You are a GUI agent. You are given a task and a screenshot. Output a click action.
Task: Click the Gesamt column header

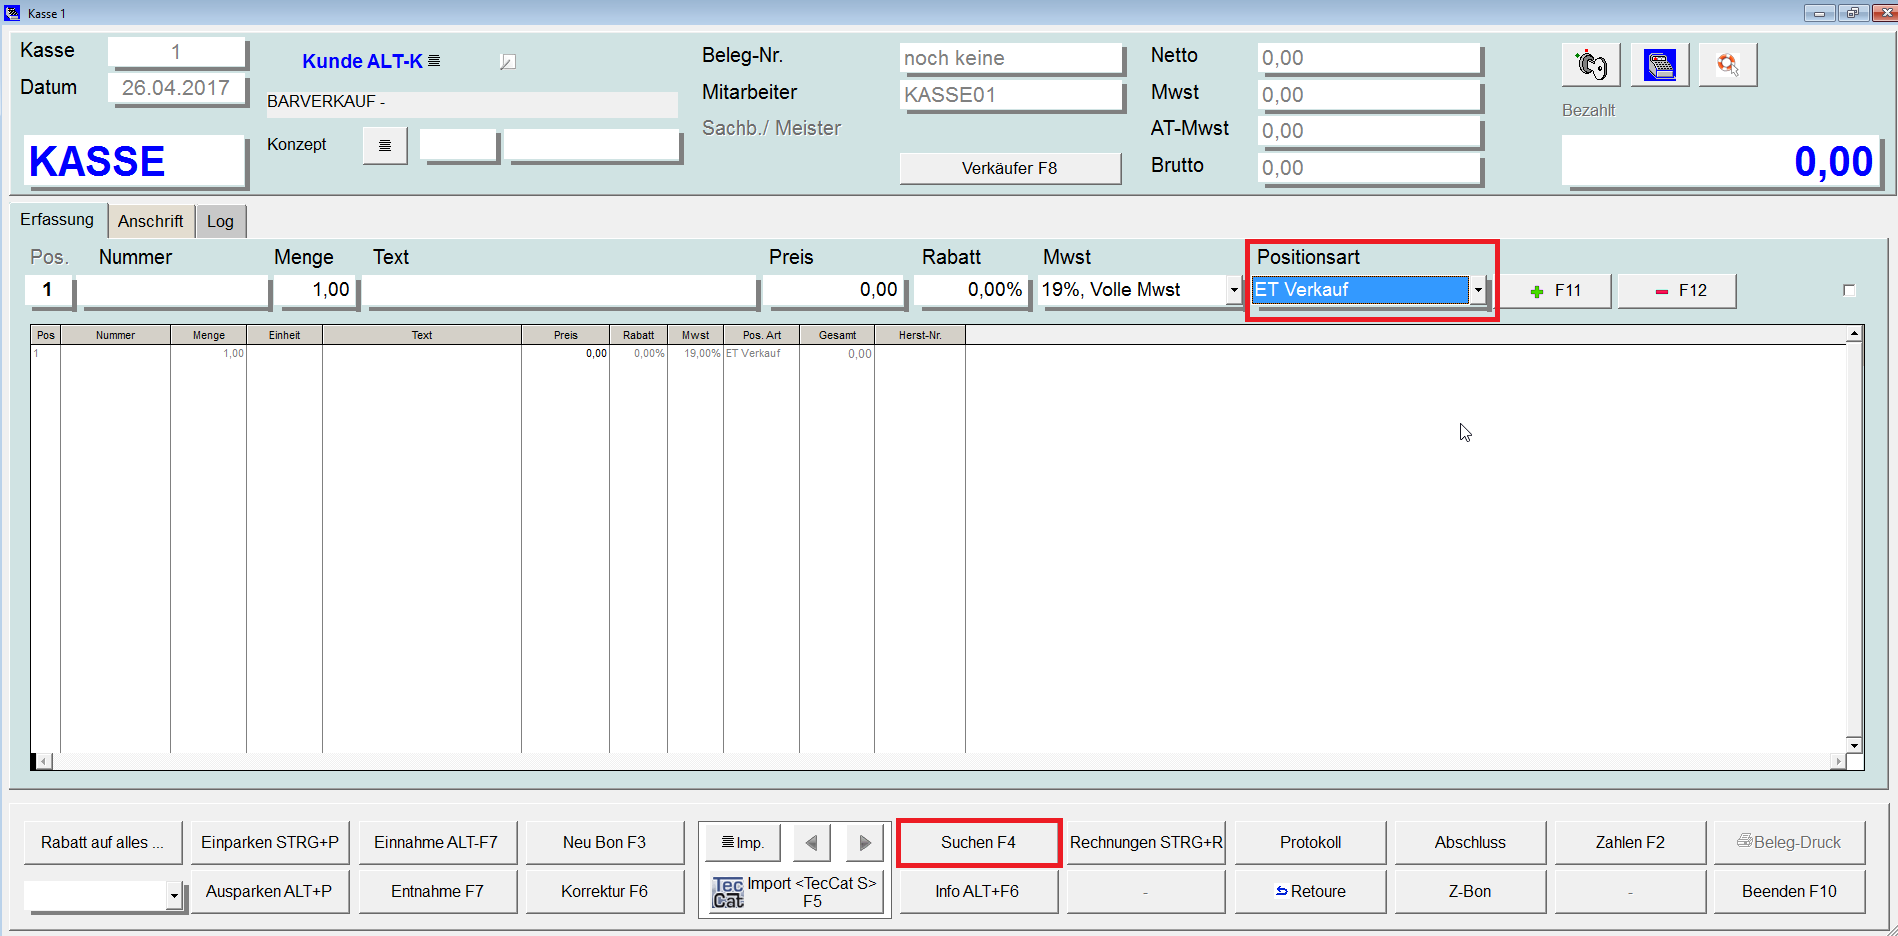coord(837,335)
